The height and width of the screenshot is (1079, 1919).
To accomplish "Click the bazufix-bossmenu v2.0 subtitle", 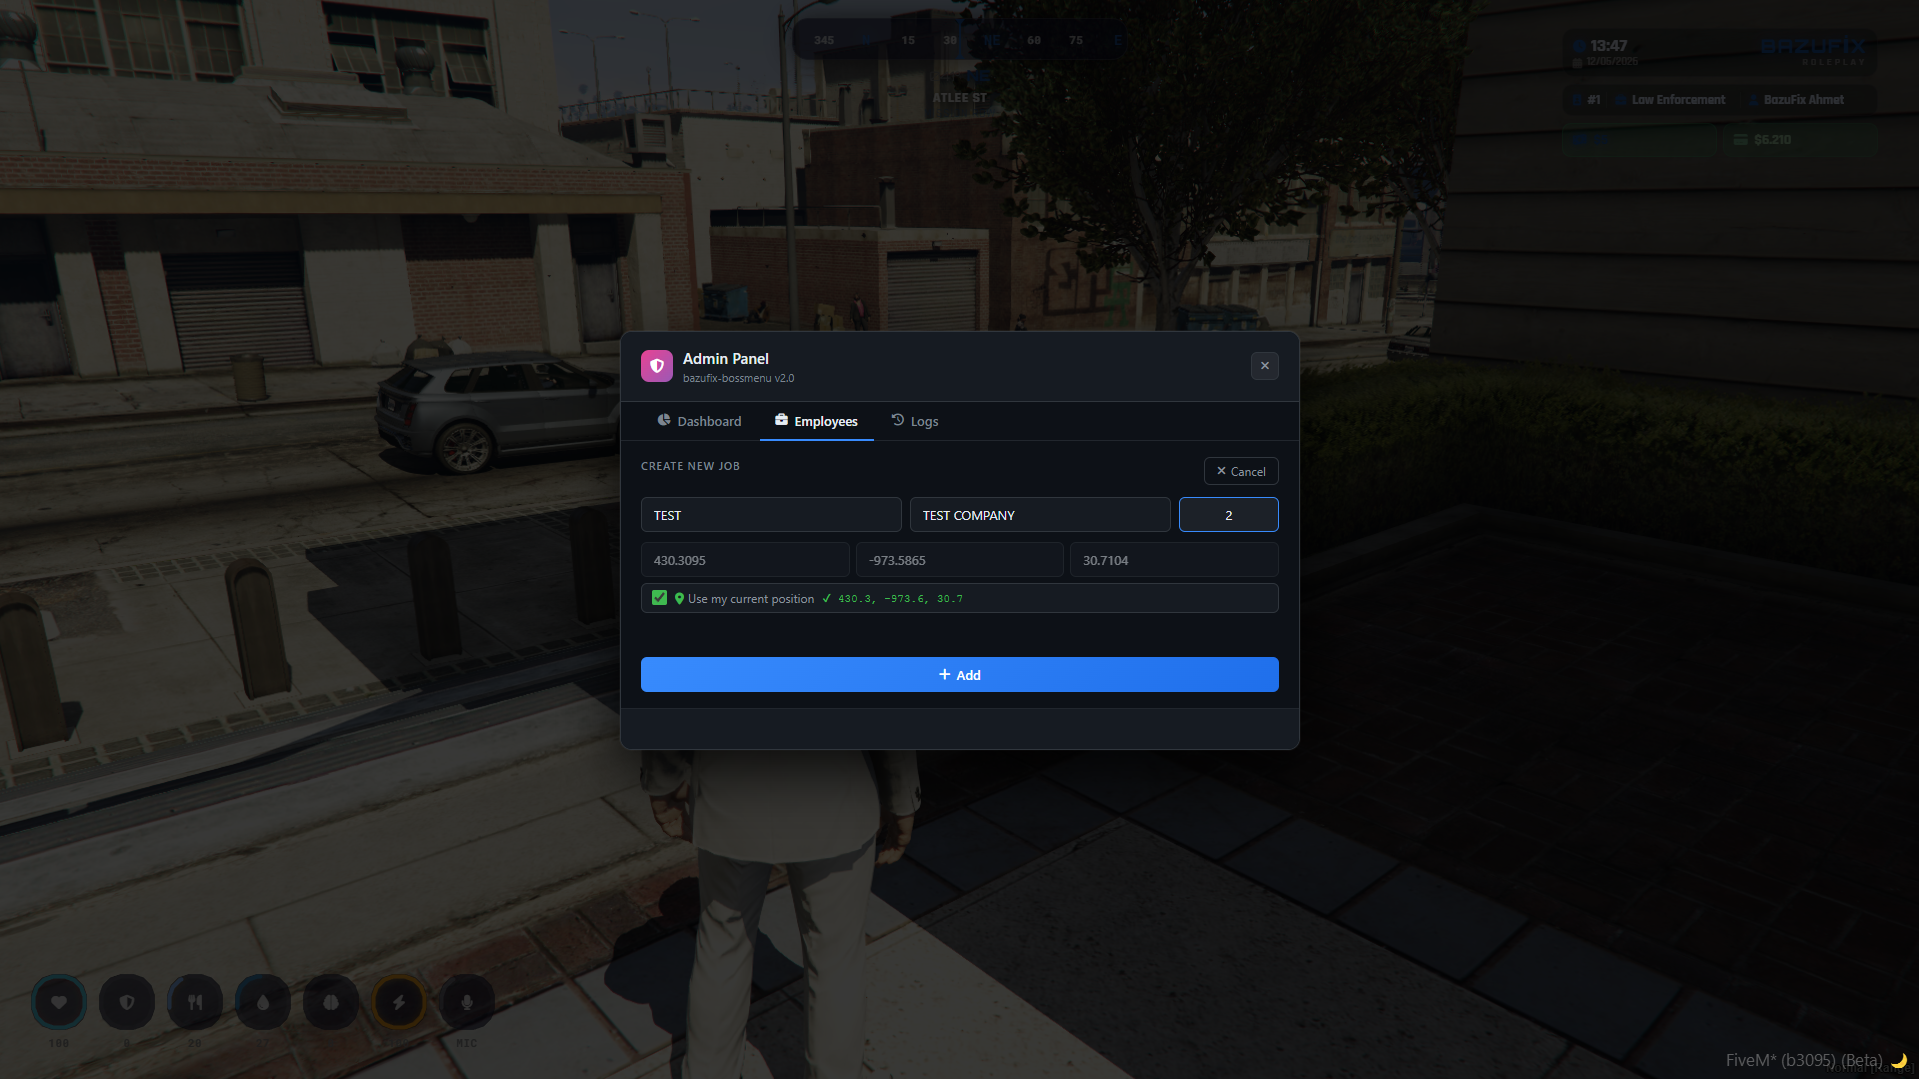I will coord(738,379).
